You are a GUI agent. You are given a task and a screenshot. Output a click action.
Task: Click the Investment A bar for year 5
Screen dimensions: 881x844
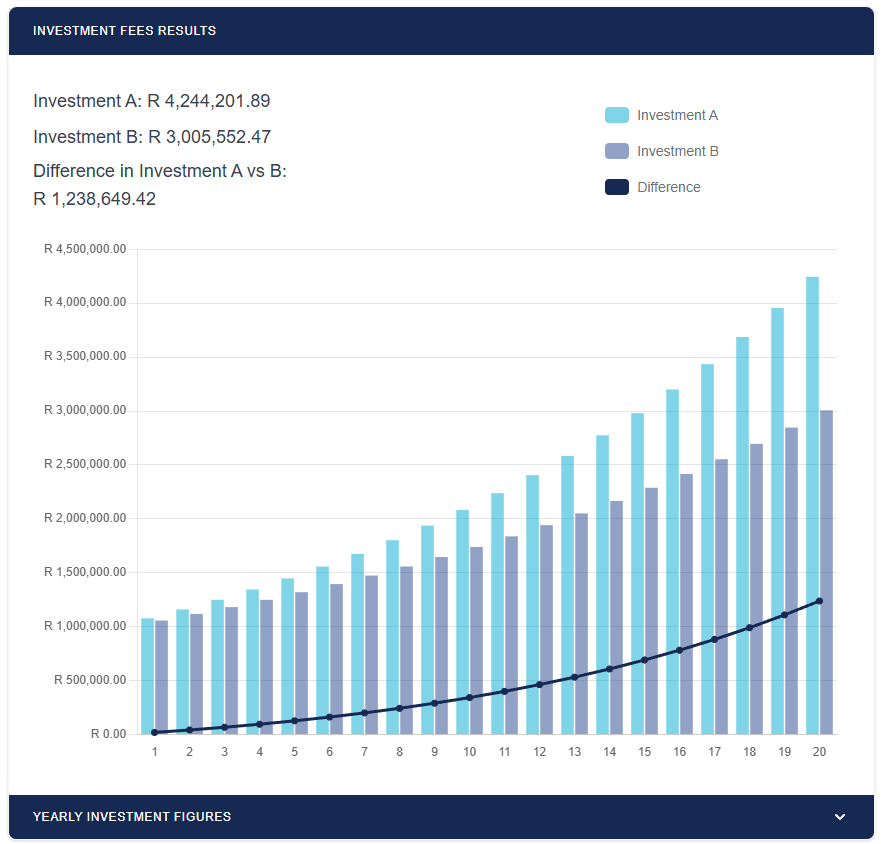click(287, 656)
